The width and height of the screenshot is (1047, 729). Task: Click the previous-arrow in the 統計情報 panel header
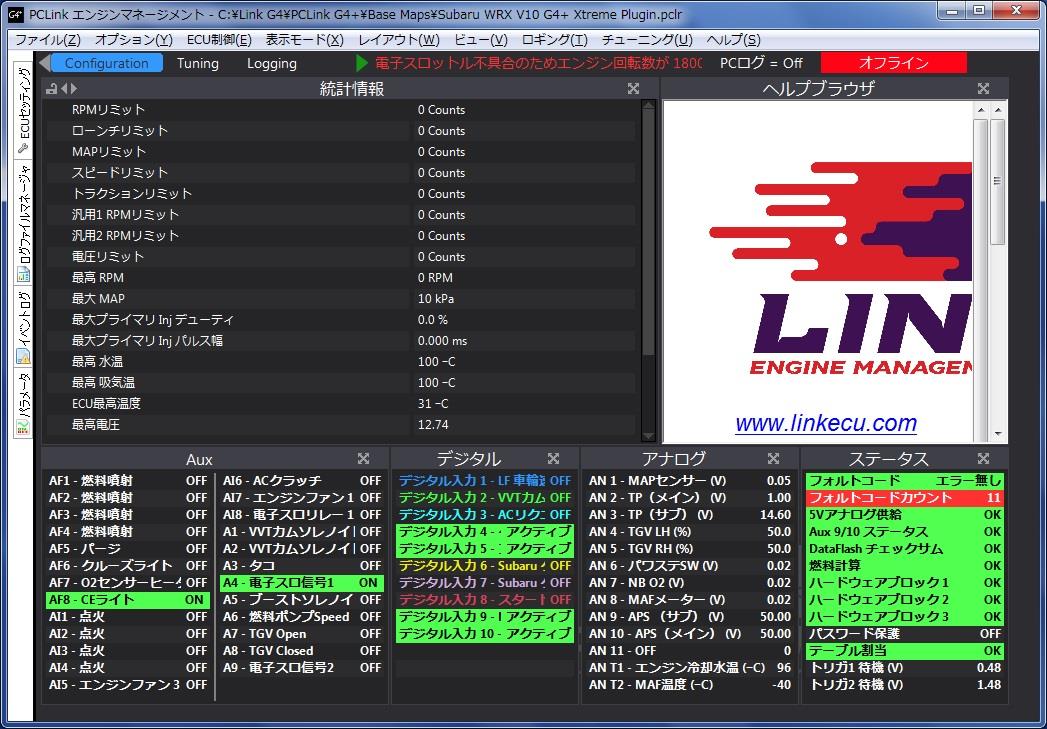(64, 89)
